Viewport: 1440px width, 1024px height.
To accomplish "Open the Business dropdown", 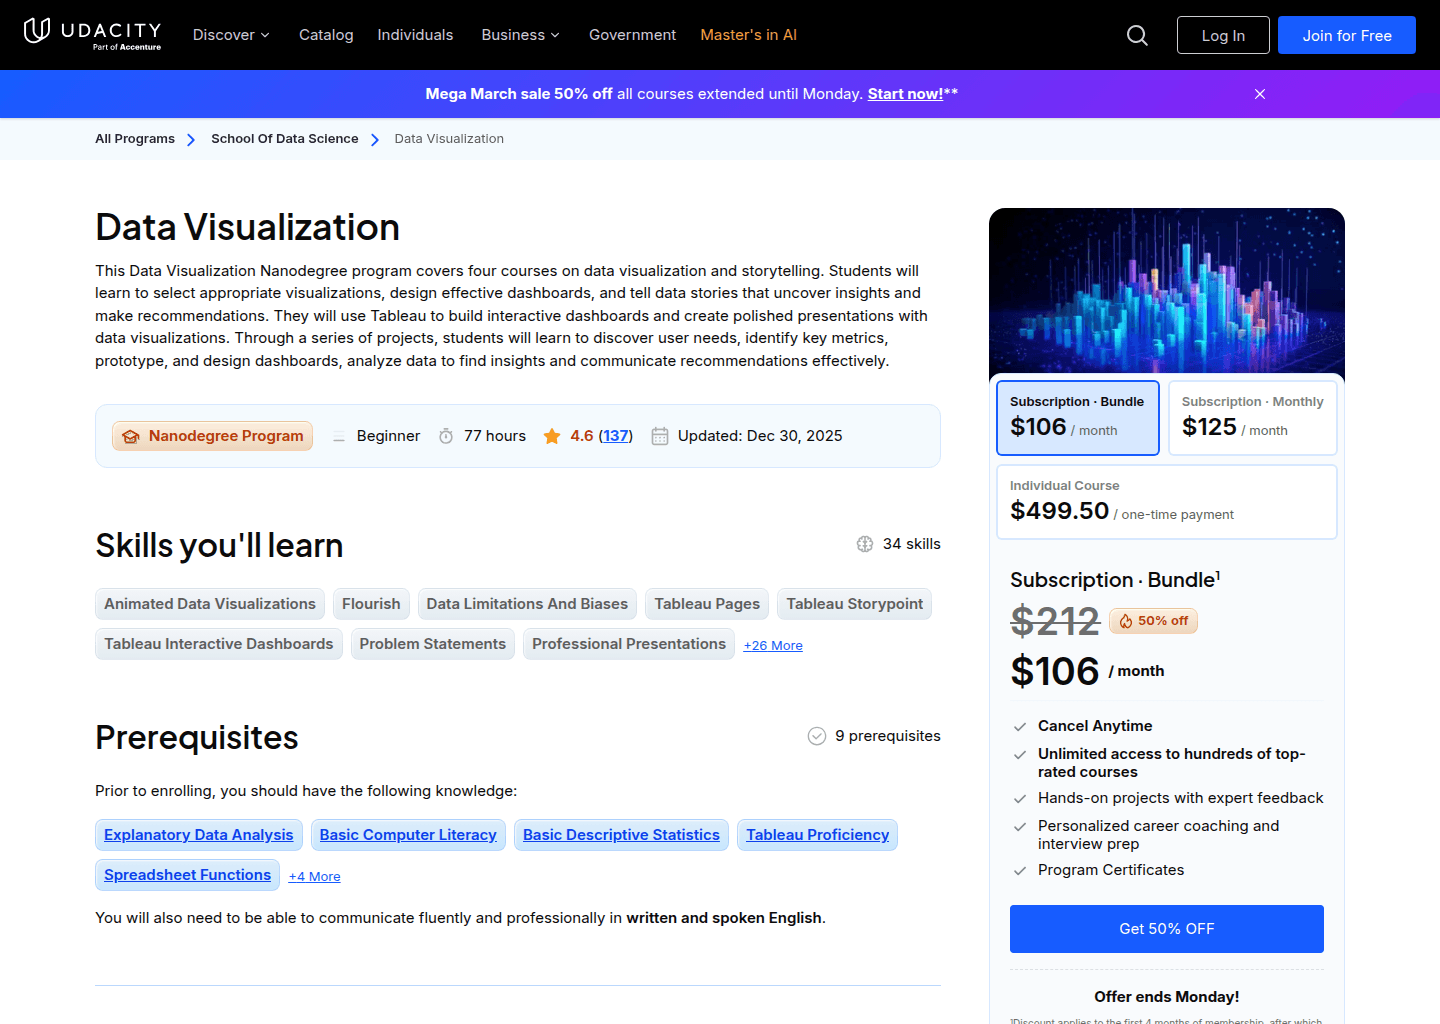I will [520, 34].
